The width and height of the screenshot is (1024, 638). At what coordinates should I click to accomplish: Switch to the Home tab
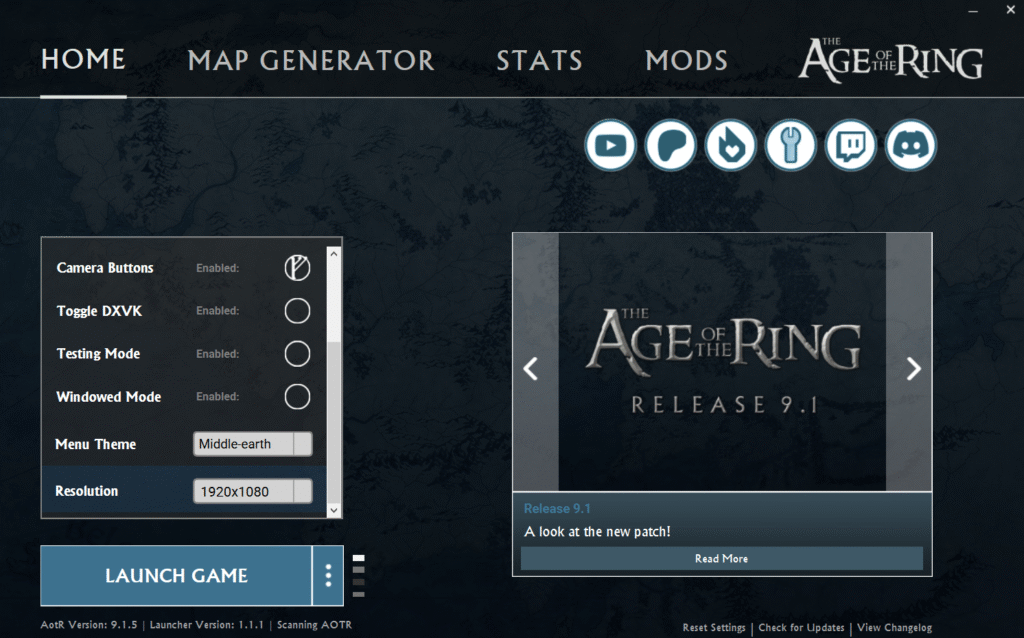click(x=83, y=60)
